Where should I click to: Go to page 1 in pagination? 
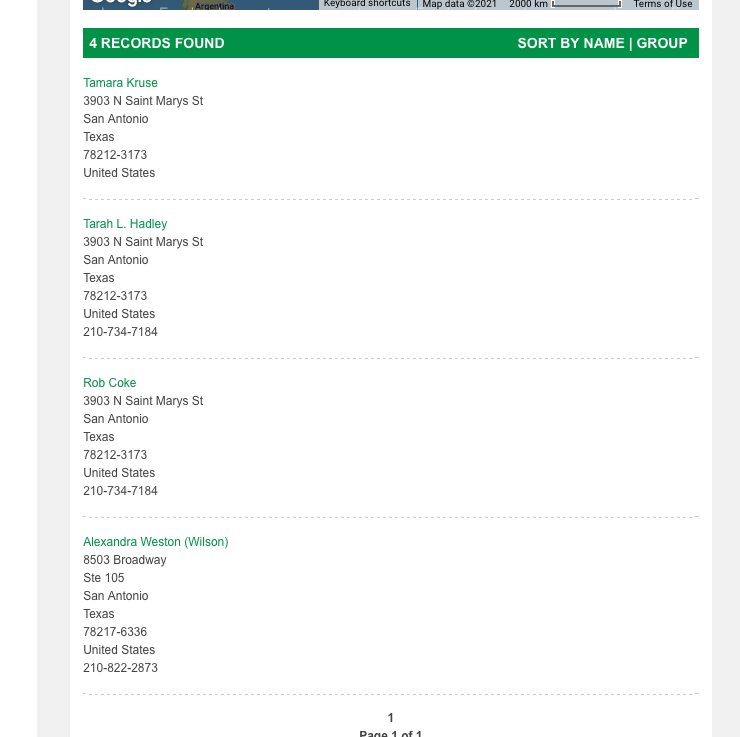coord(391,718)
